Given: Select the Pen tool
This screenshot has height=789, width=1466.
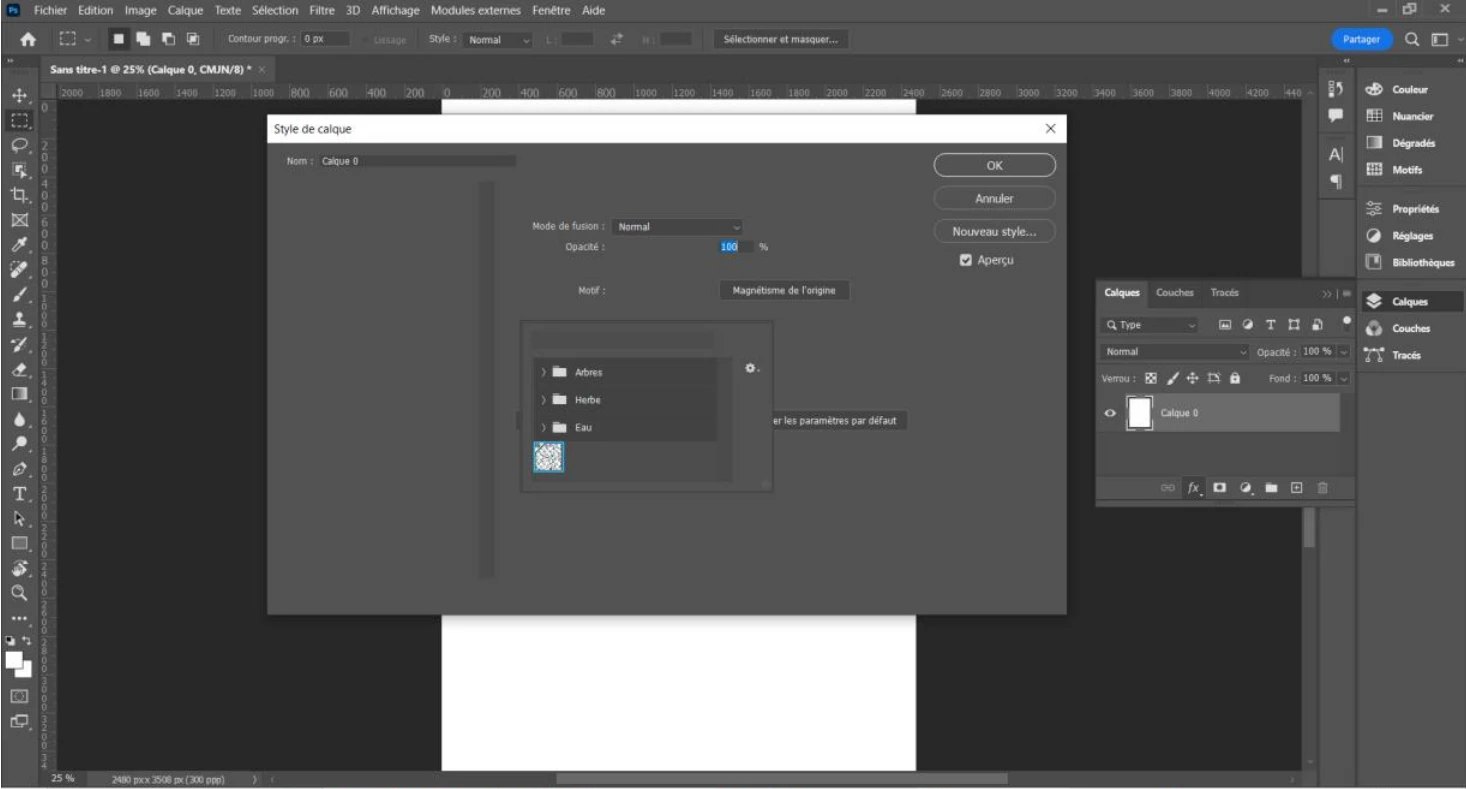Looking at the screenshot, I should click(x=19, y=469).
